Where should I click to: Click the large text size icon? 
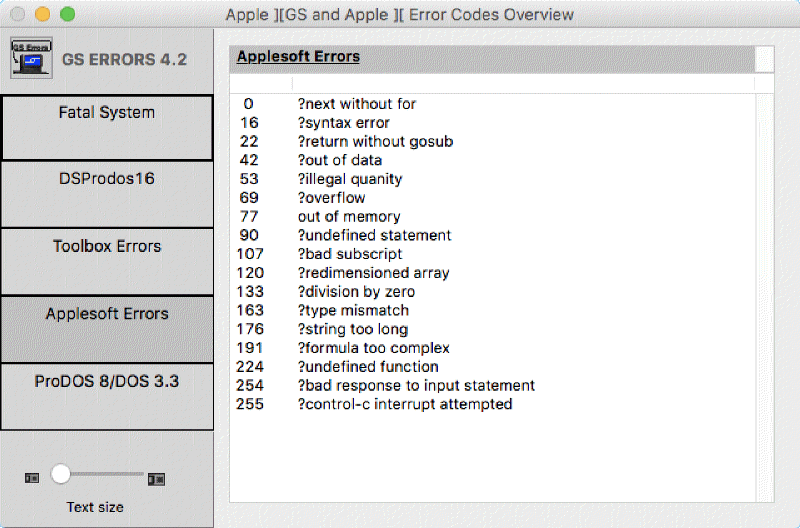pos(156,479)
